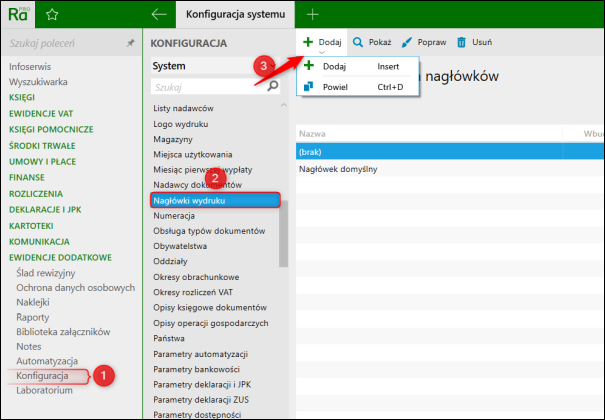The width and height of the screenshot is (605, 420).
Task: Expand the EWIDENCJE VAT section
Action: pyautogui.click(x=41, y=114)
